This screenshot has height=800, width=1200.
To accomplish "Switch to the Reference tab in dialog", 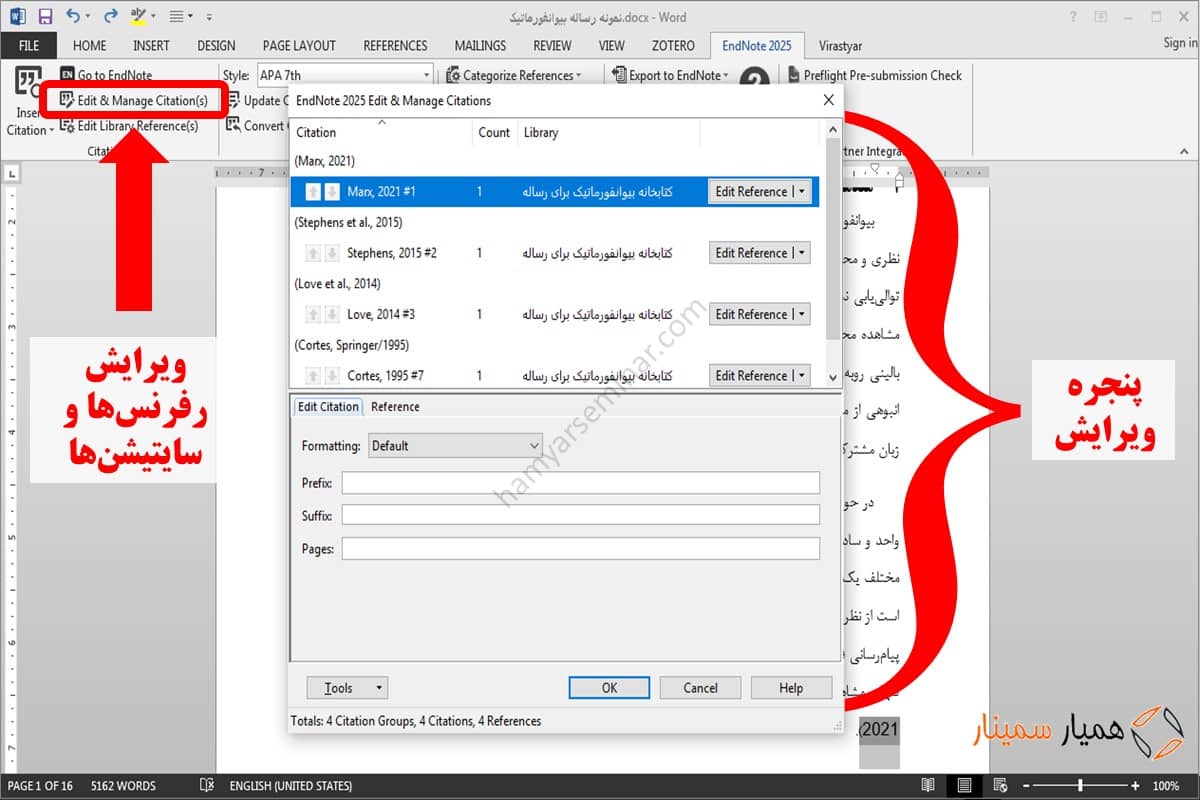I will coord(395,407).
